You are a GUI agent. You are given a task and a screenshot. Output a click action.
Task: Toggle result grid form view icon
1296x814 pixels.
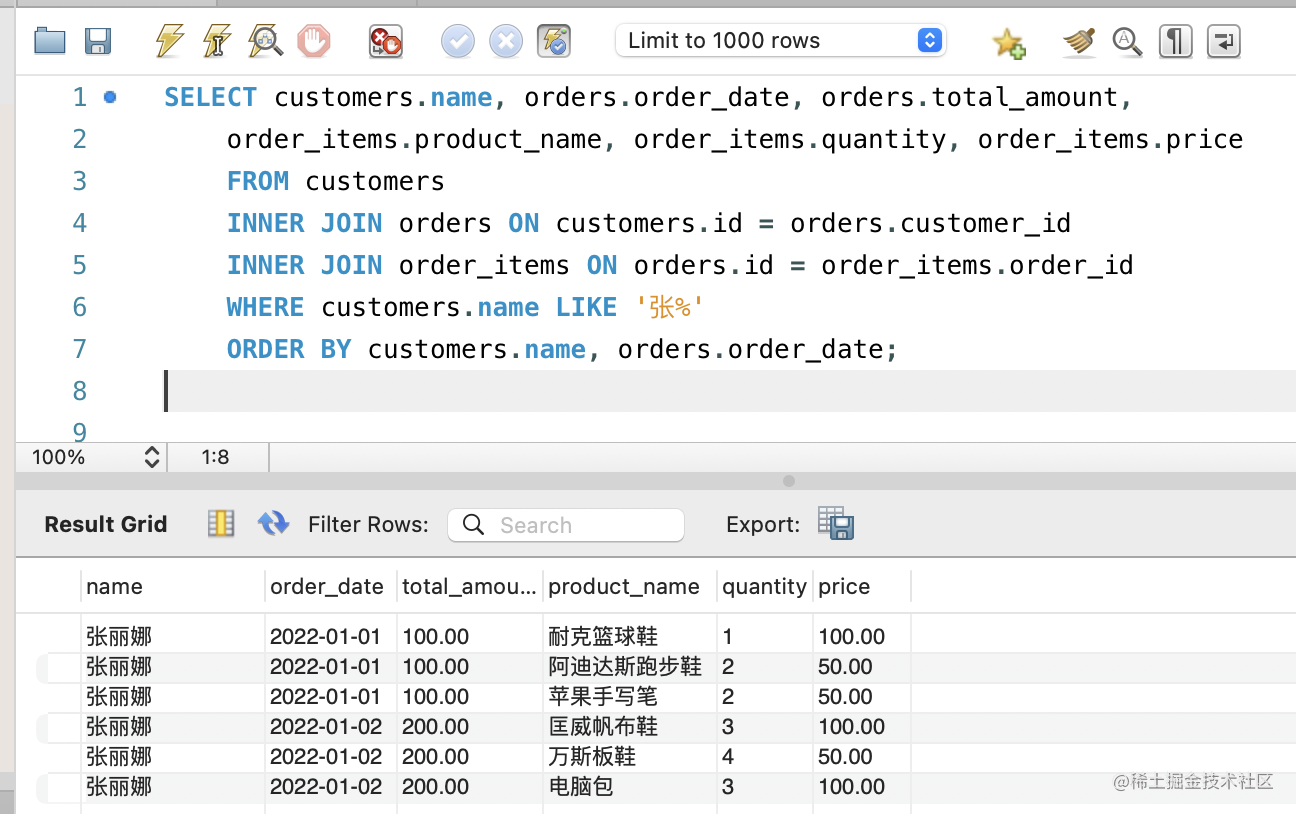(220, 523)
